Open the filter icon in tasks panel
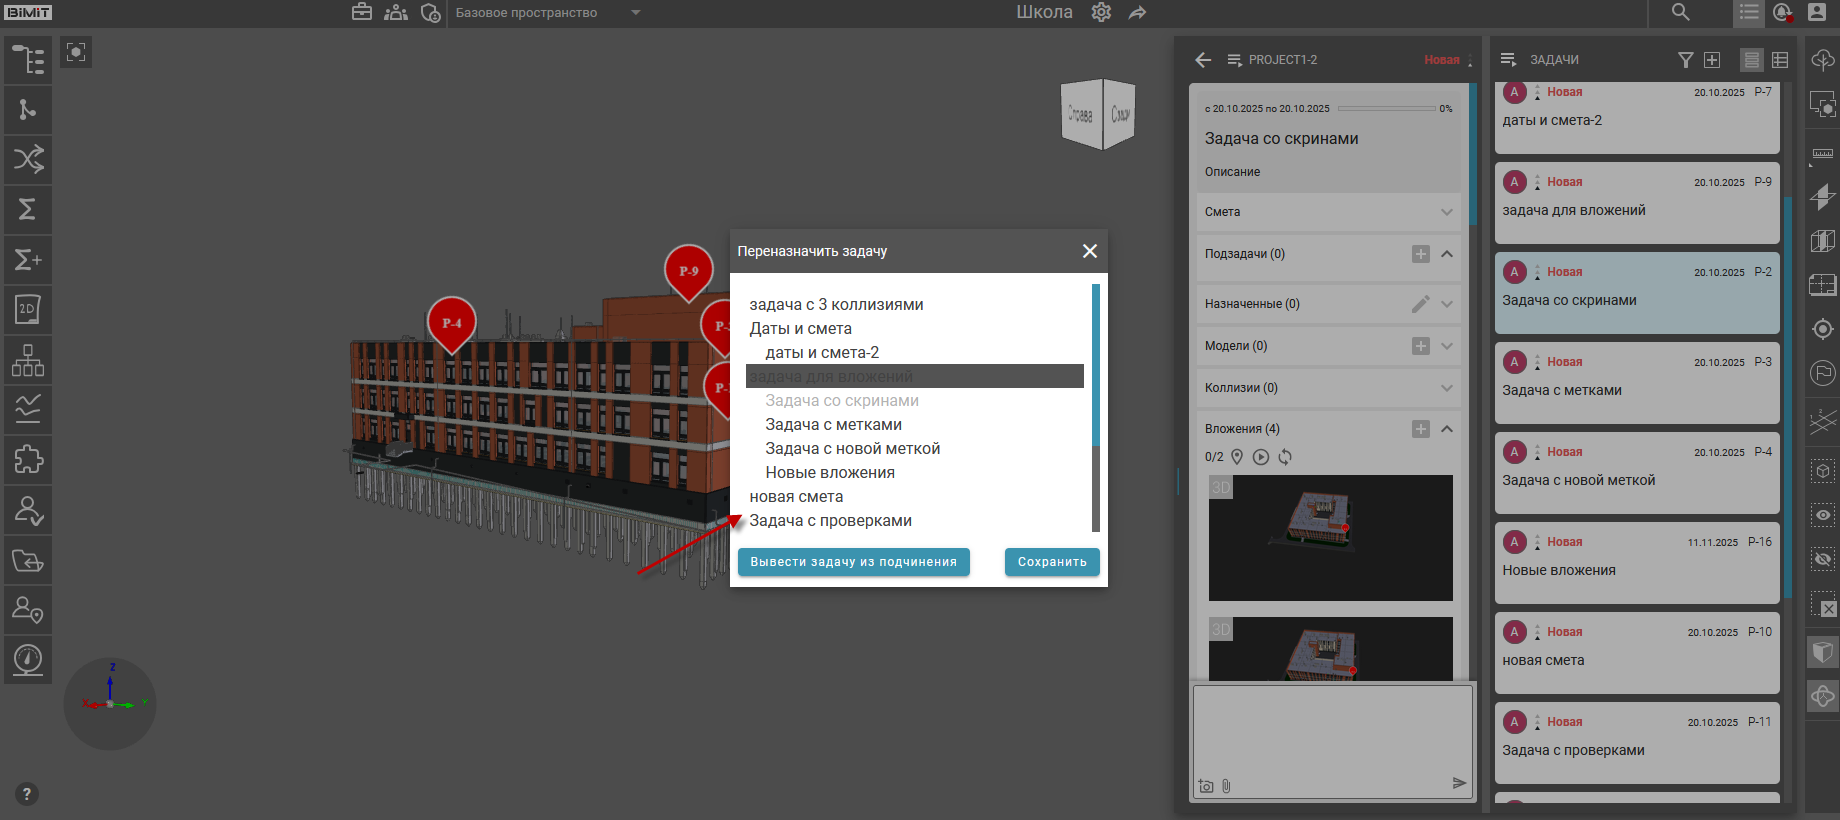Viewport: 1840px width, 820px height. 1685,60
